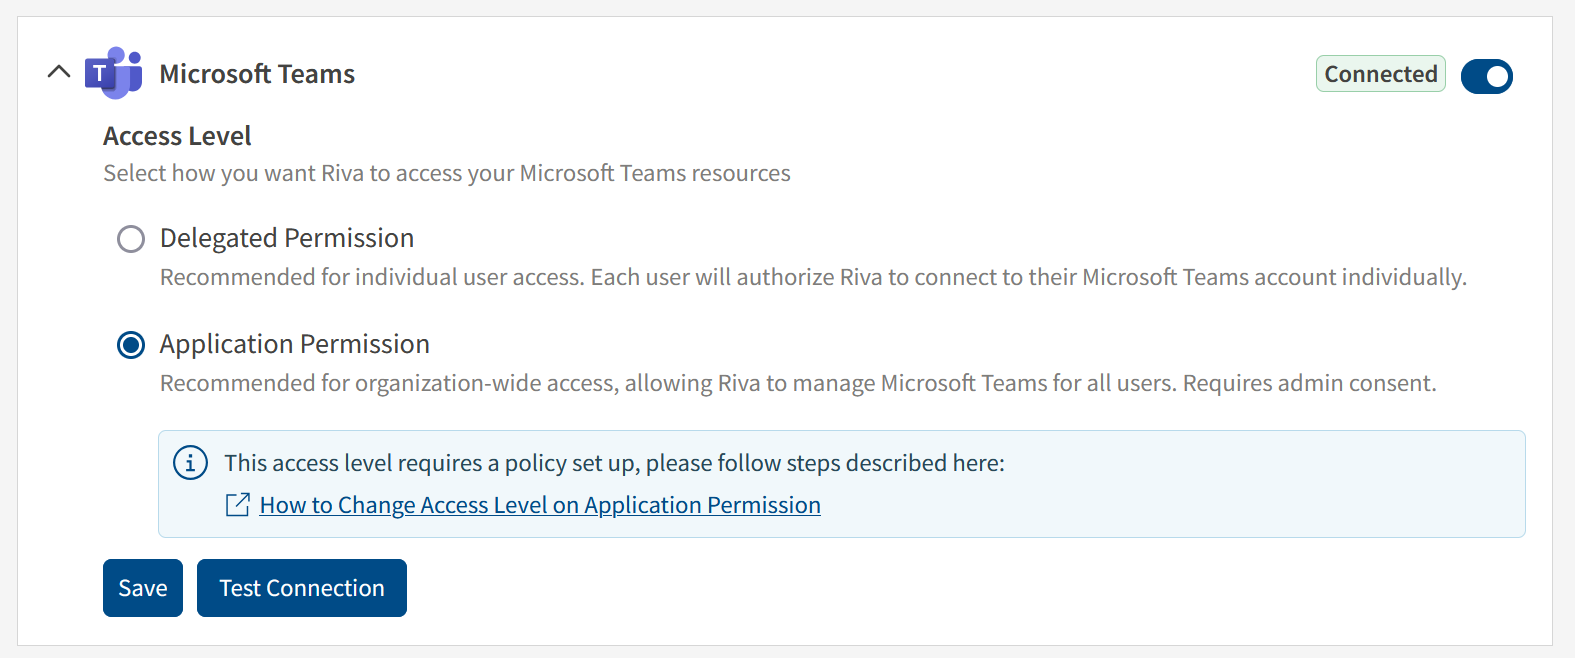Click the external link arrow icon
The width and height of the screenshot is (1575, 658).
pos(238,505)
